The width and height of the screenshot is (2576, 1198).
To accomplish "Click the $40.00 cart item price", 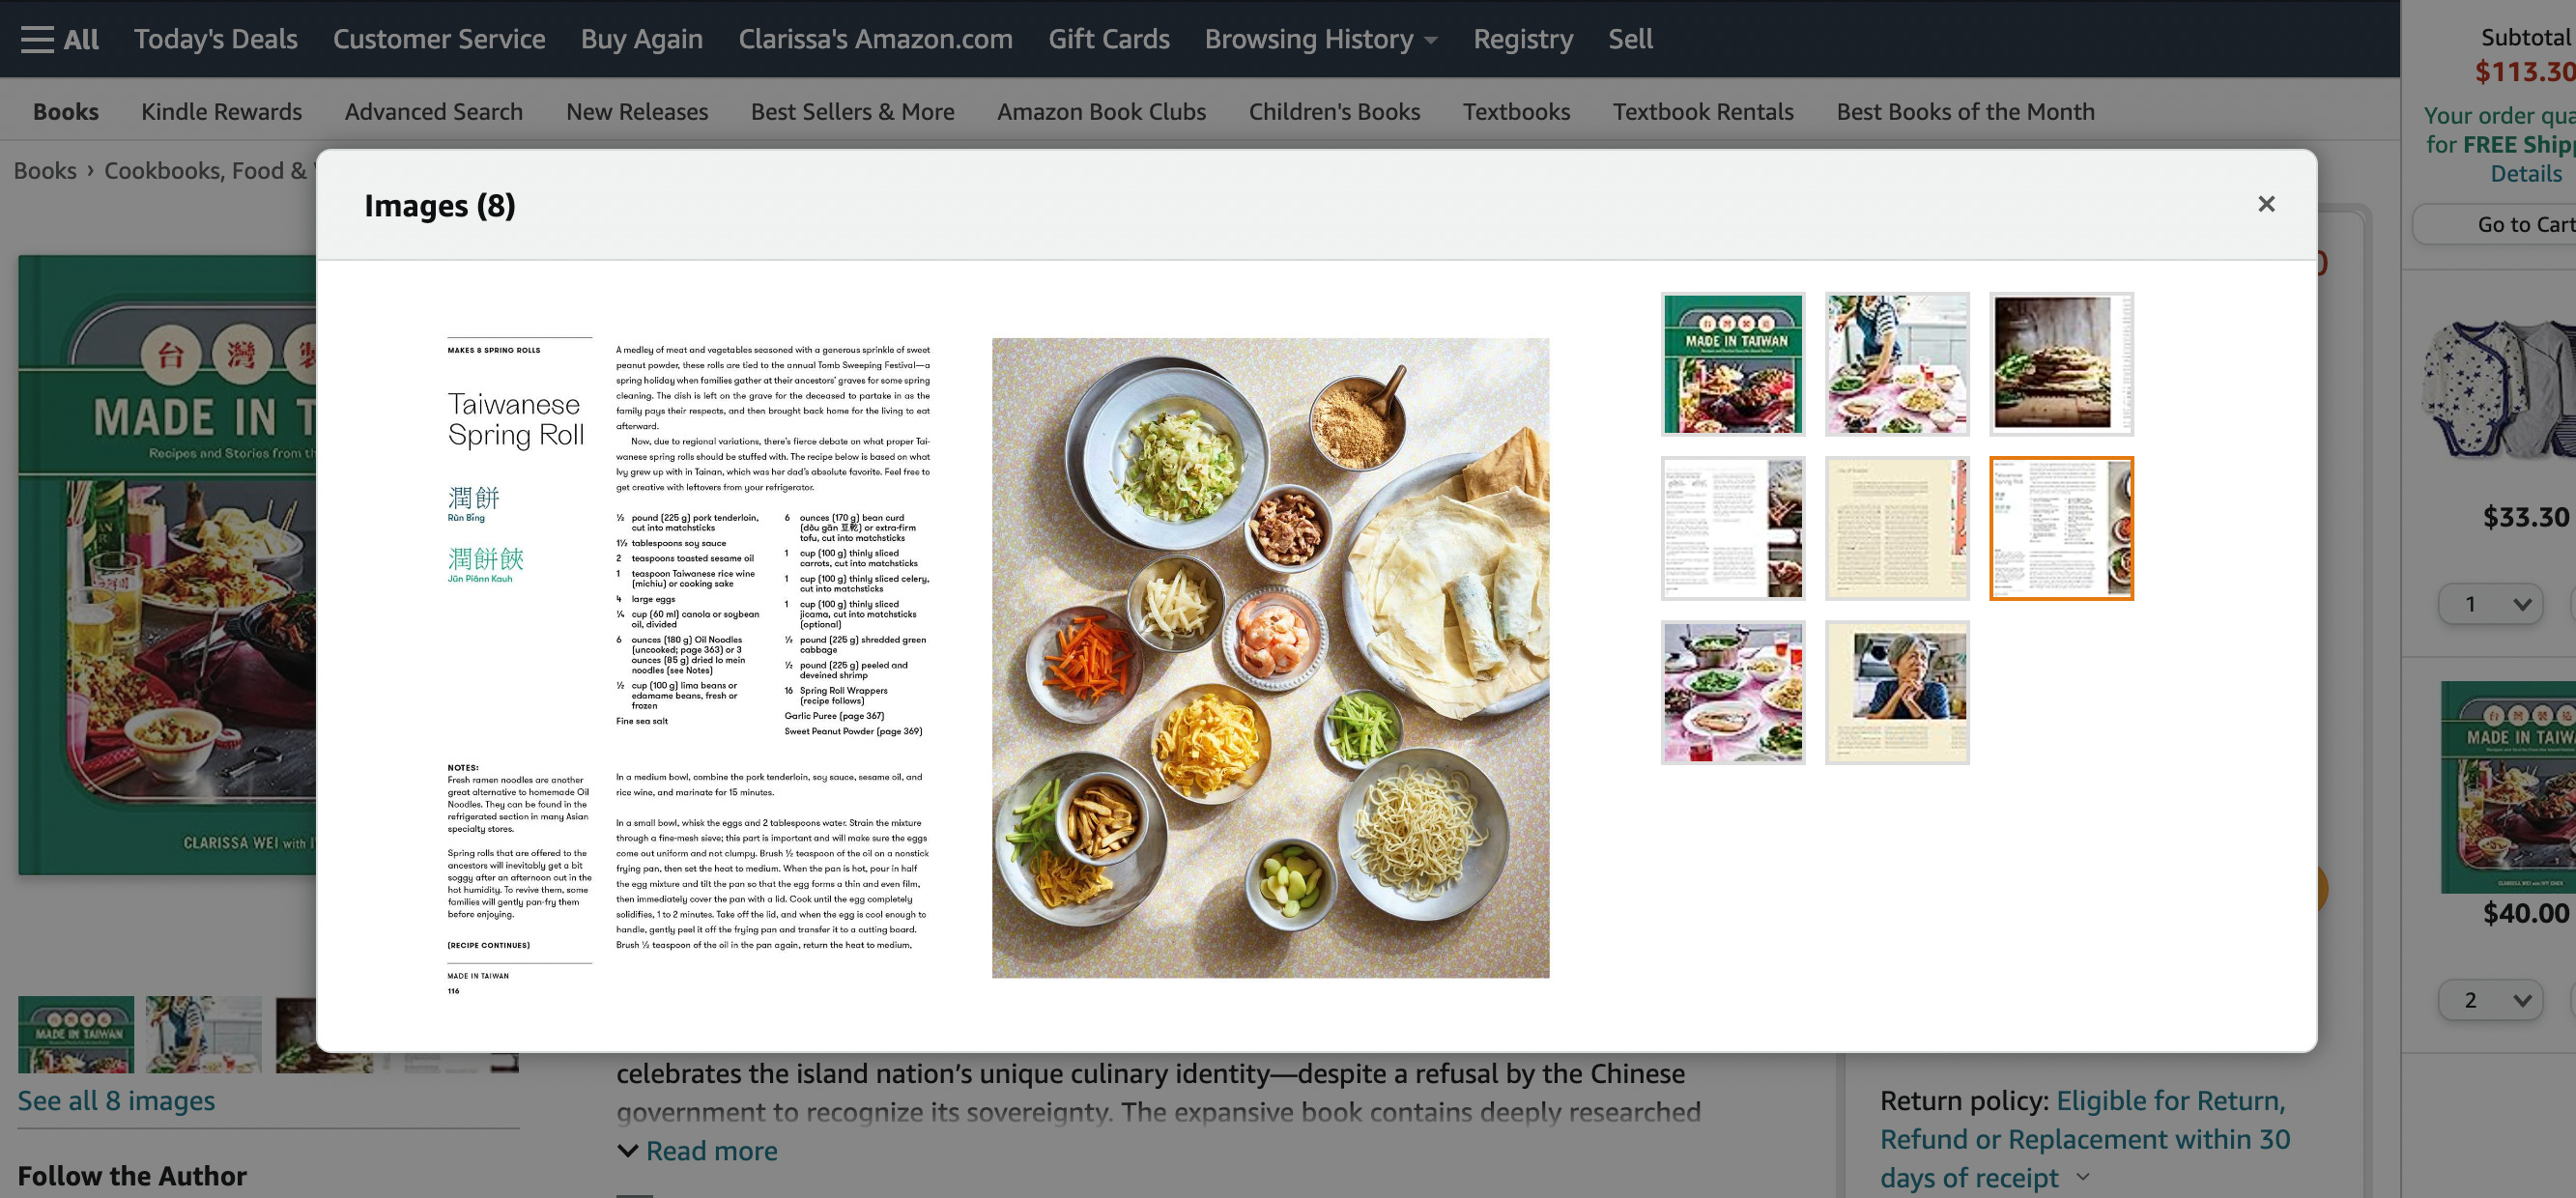I will (2526, 913).
